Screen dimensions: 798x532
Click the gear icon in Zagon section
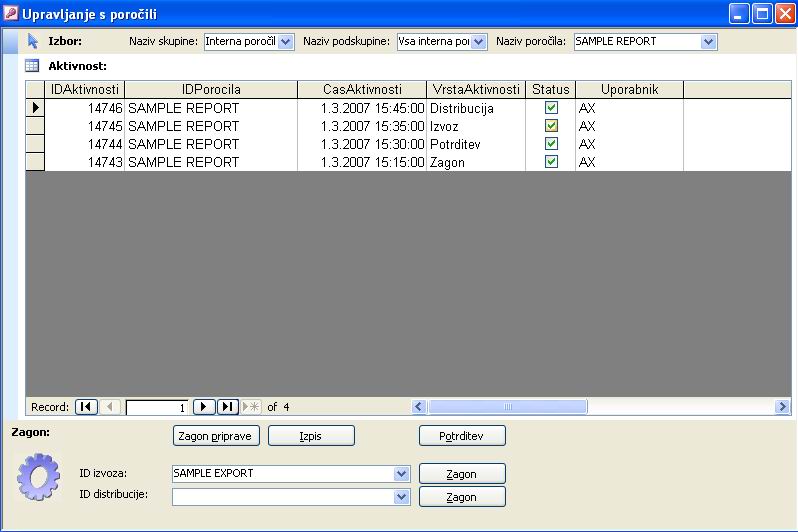39,476
